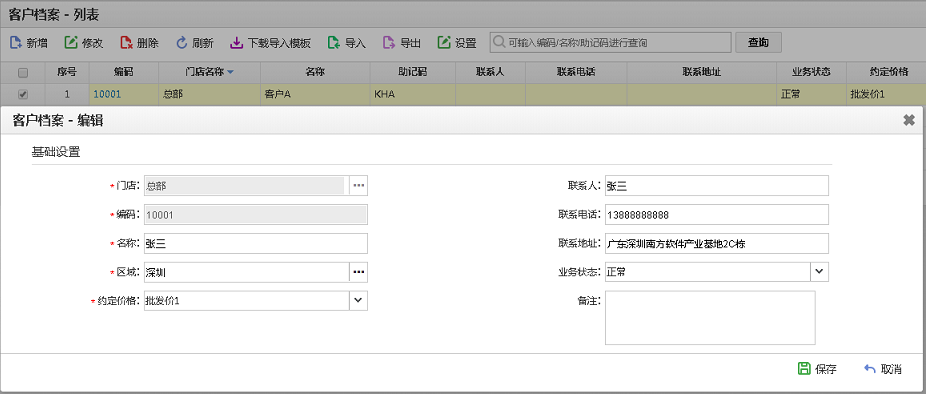Click the 新增 (add new) toolbar icon

[16, 43]
